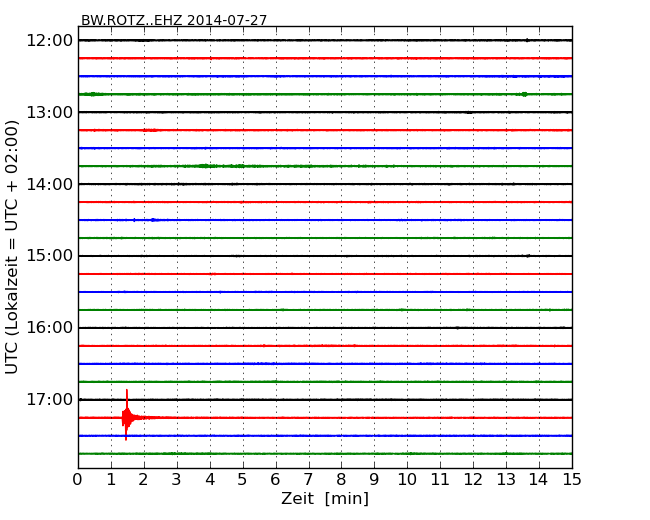Click the plot title BW.ROTZ..EHZ 2014-07-27

[174, 20]
